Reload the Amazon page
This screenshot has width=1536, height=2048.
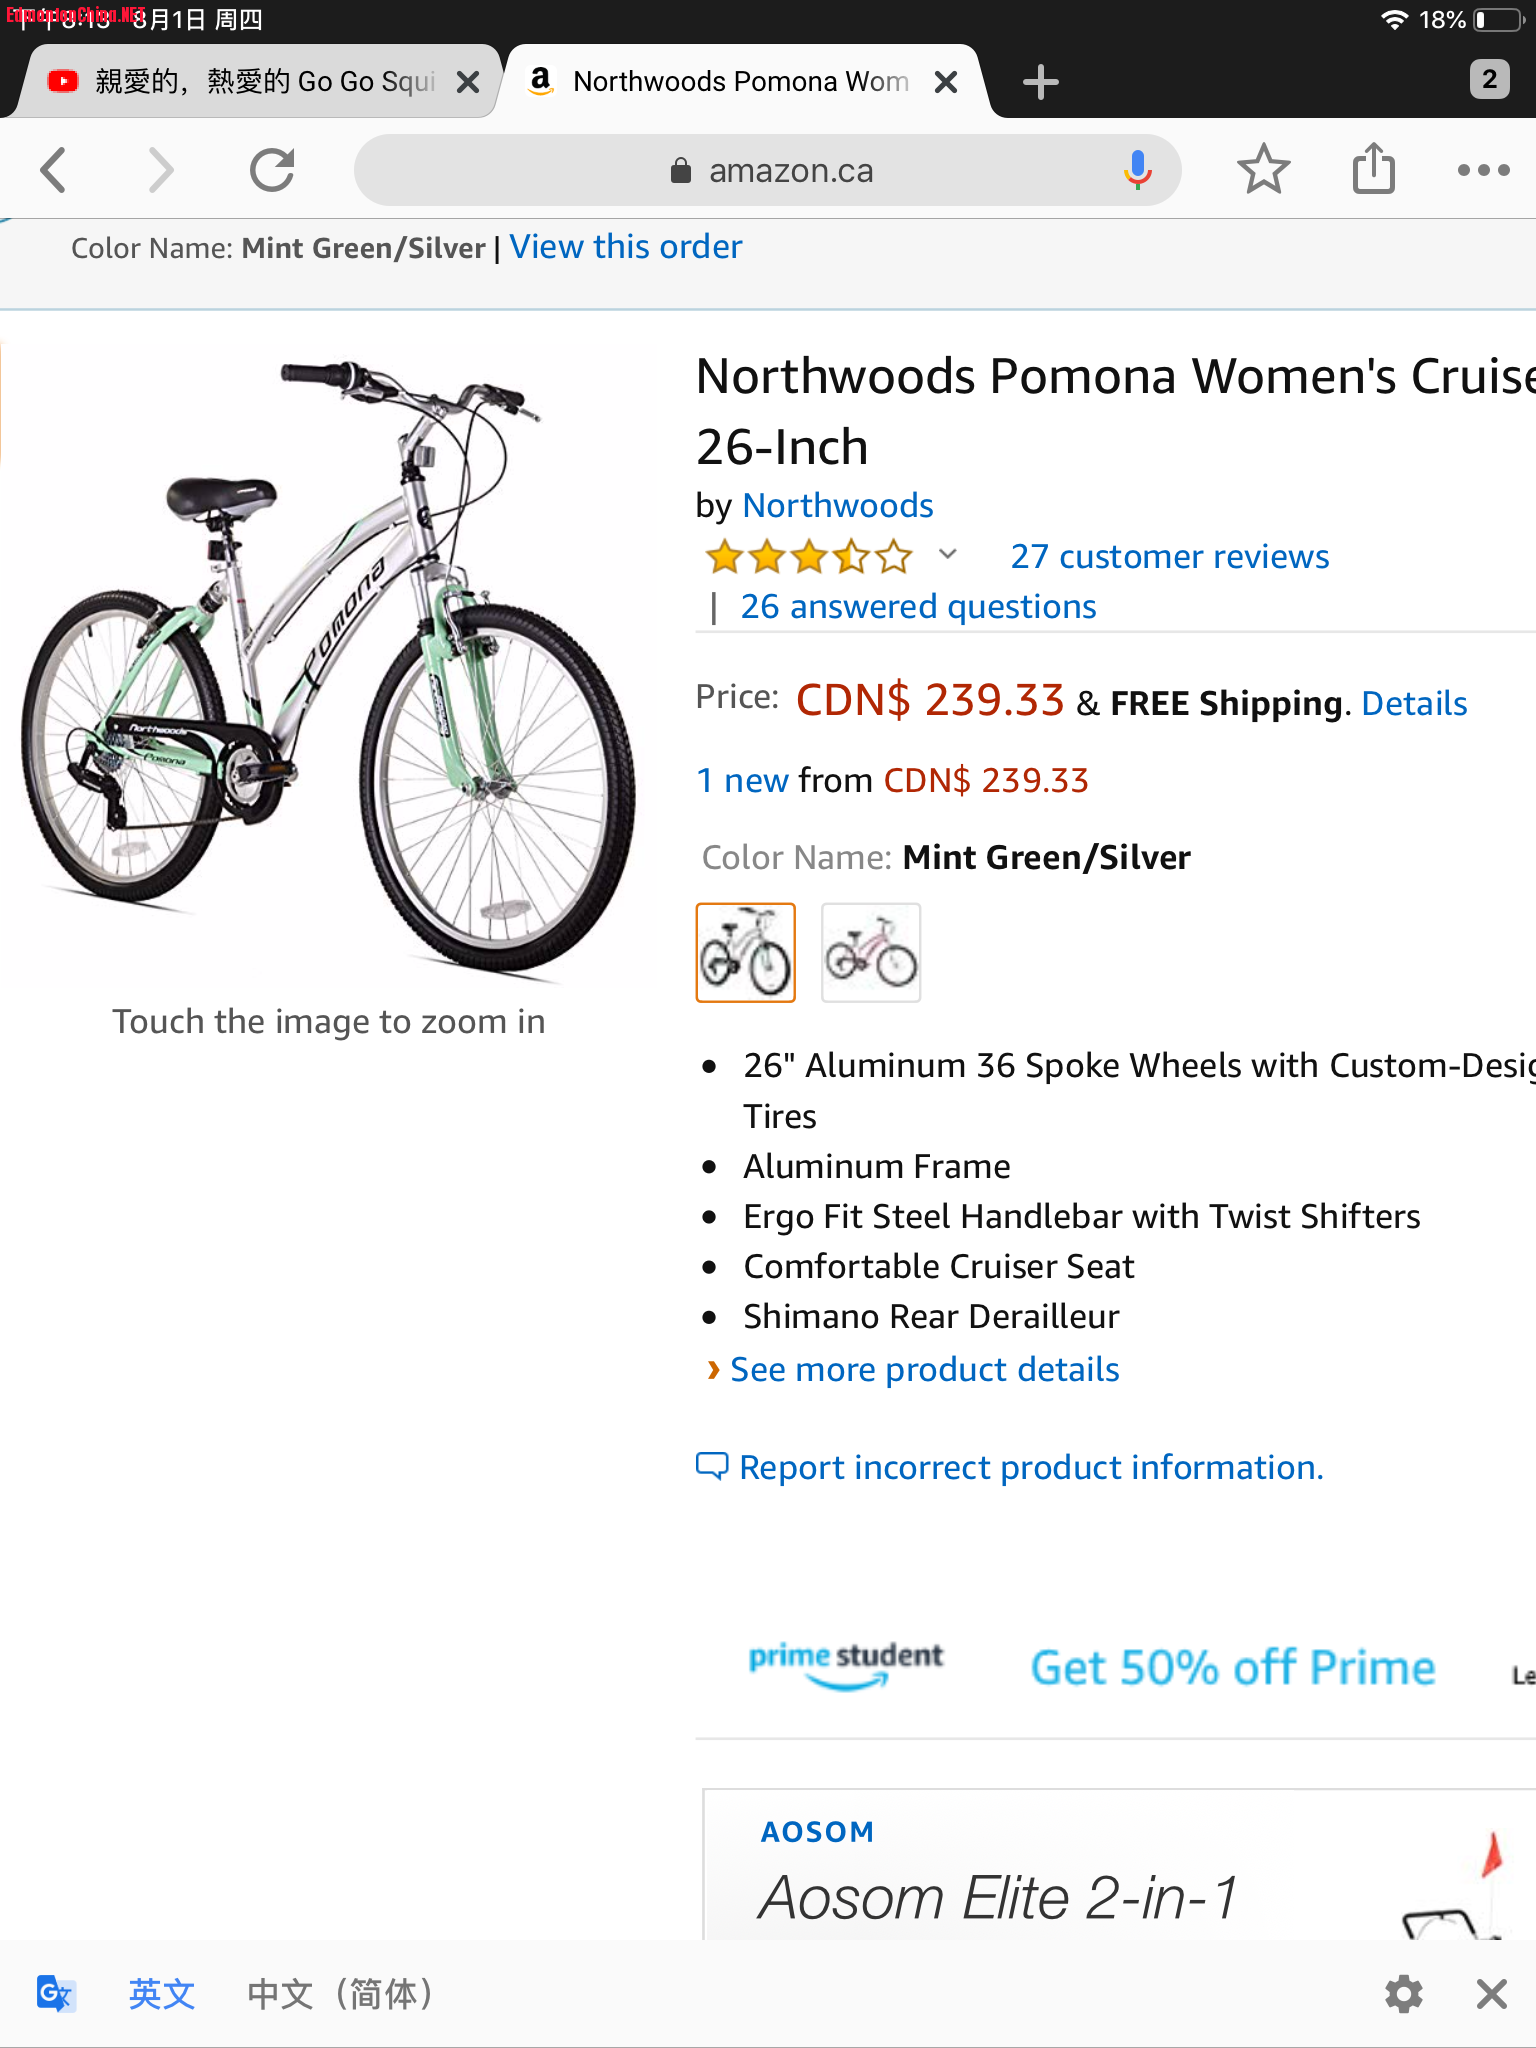[x=272, y=170]
